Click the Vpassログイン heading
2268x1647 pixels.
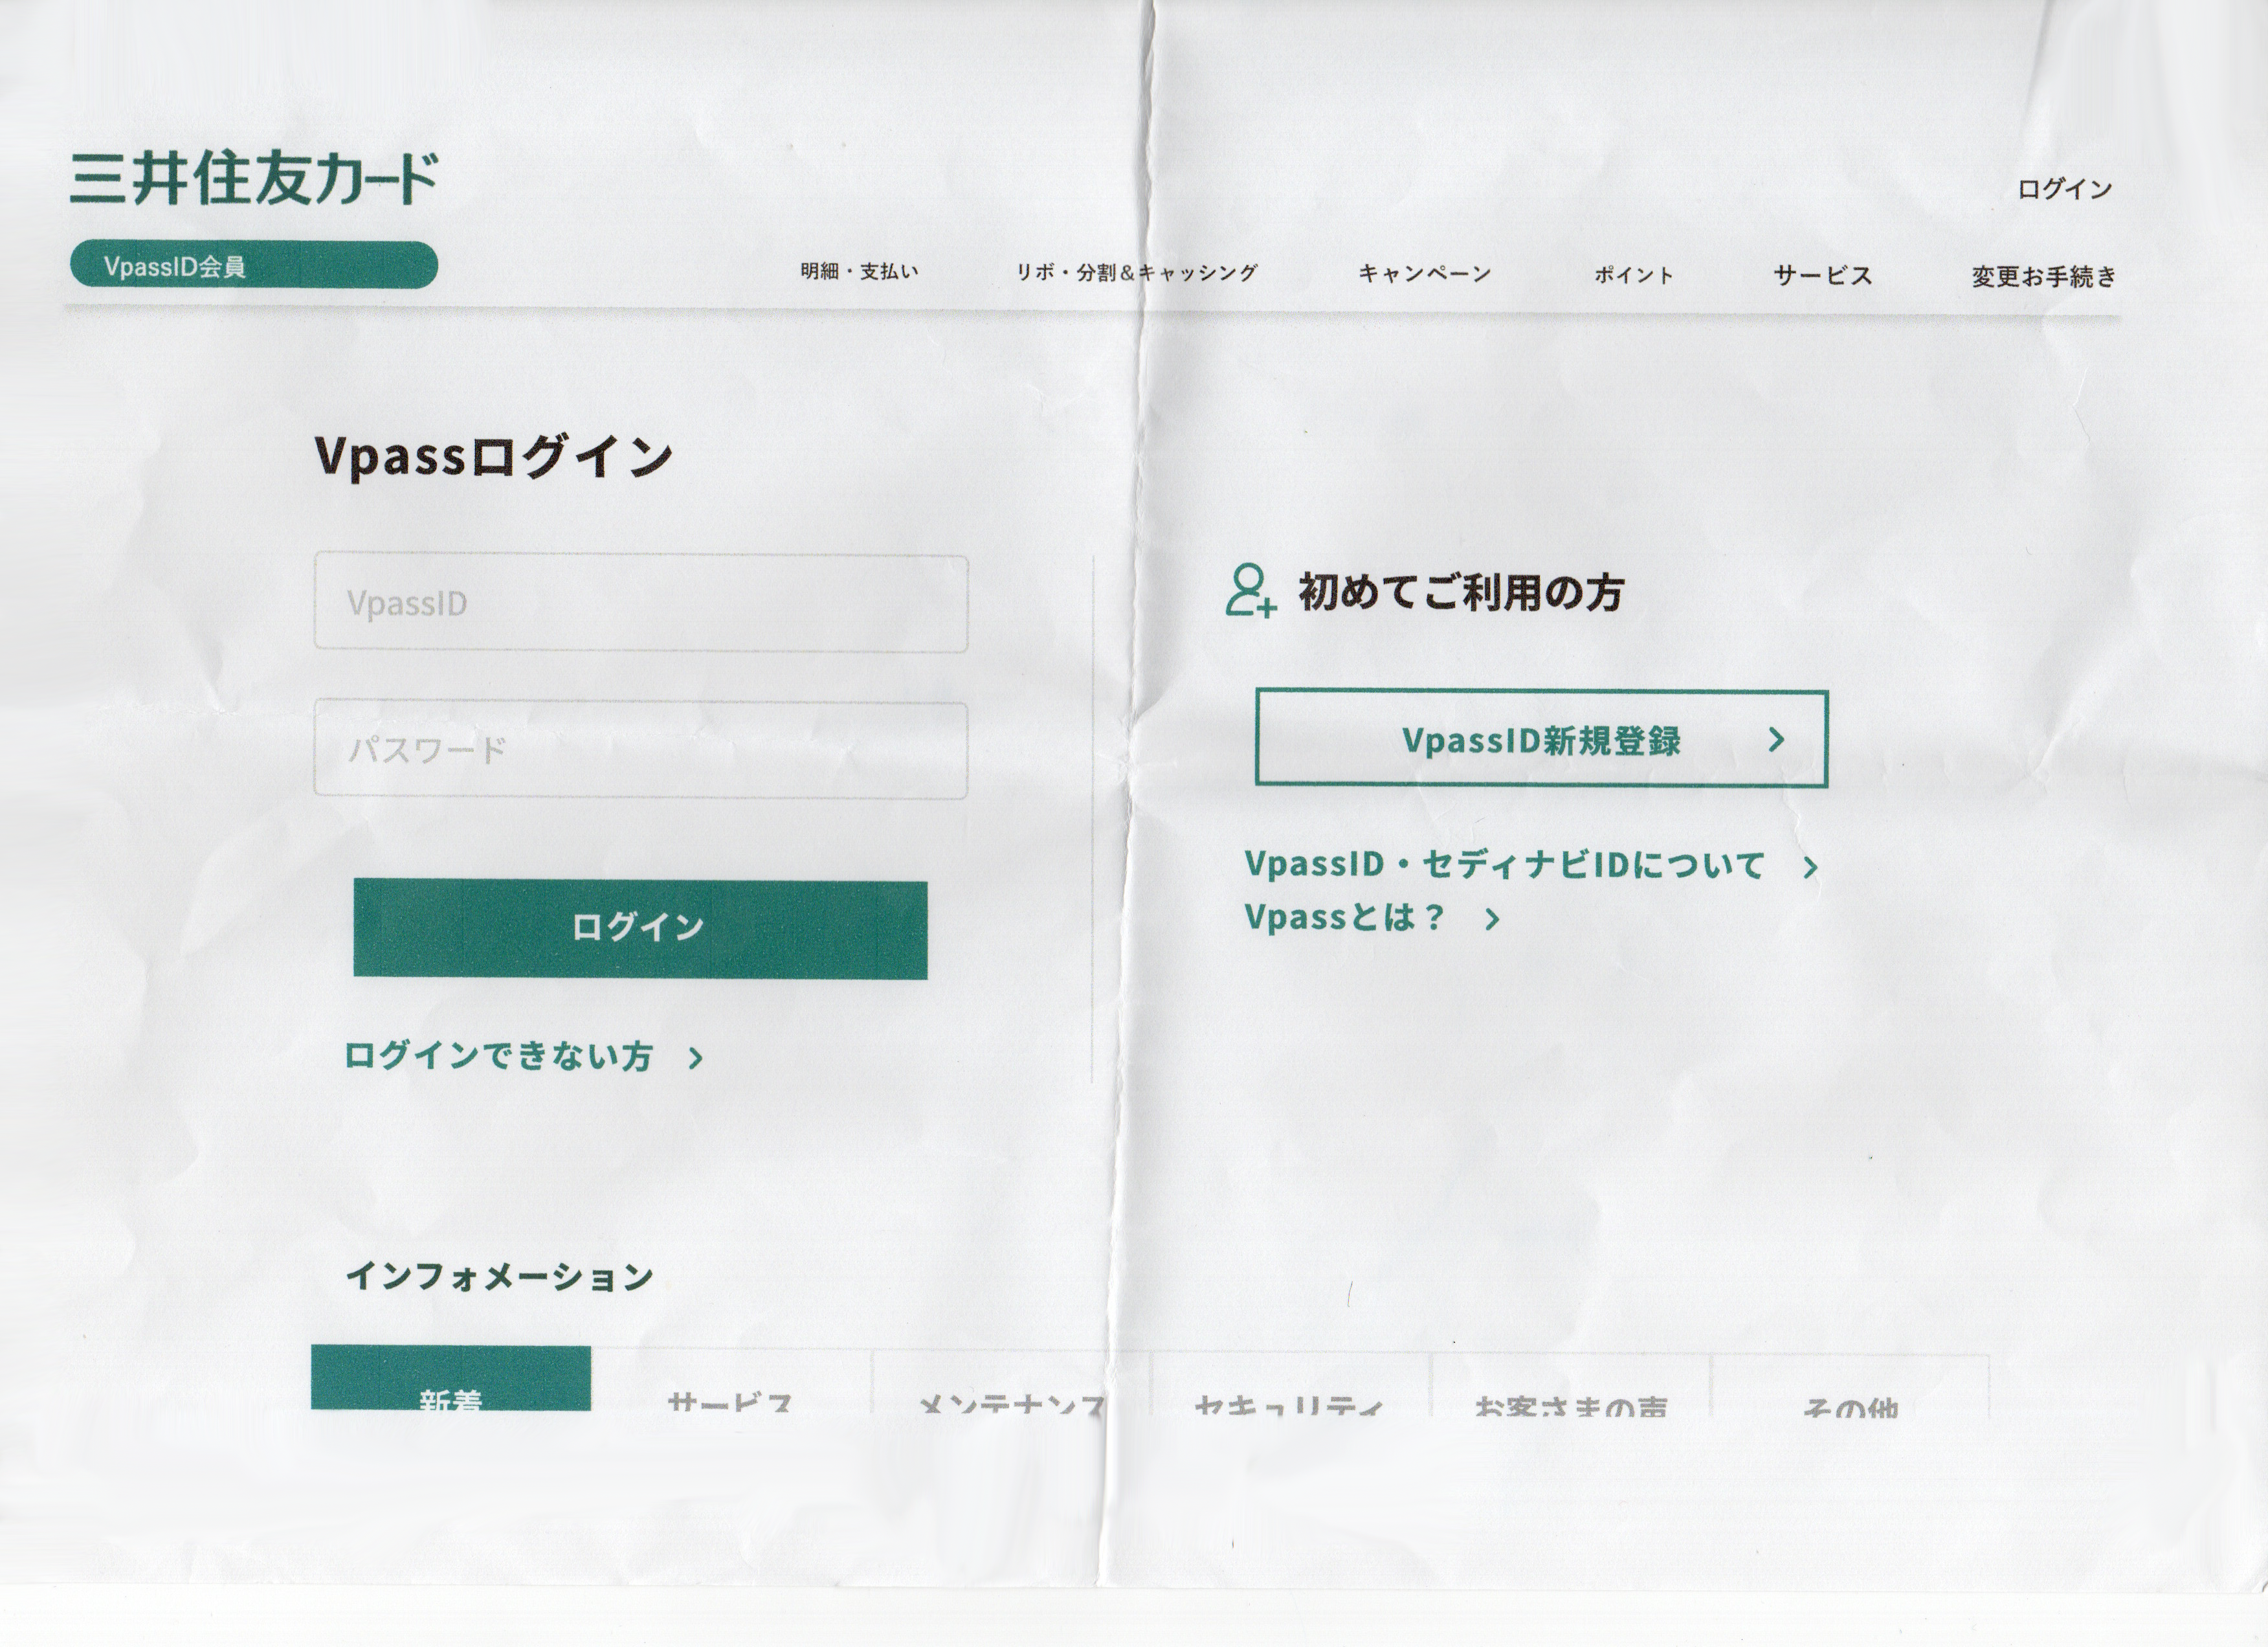click(x=494, y=457)
